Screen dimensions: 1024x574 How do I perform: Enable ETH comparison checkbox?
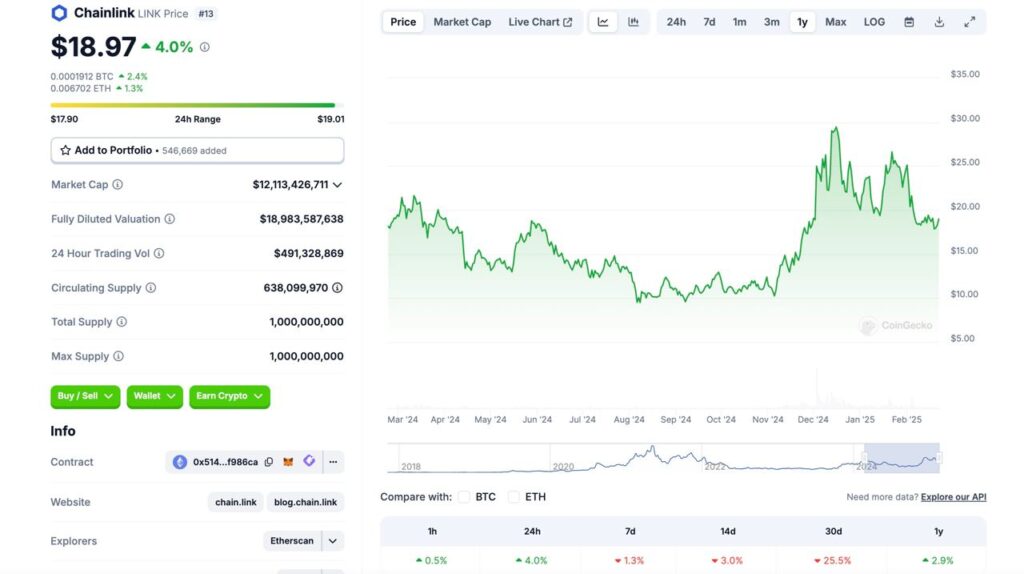coord(514,497)
